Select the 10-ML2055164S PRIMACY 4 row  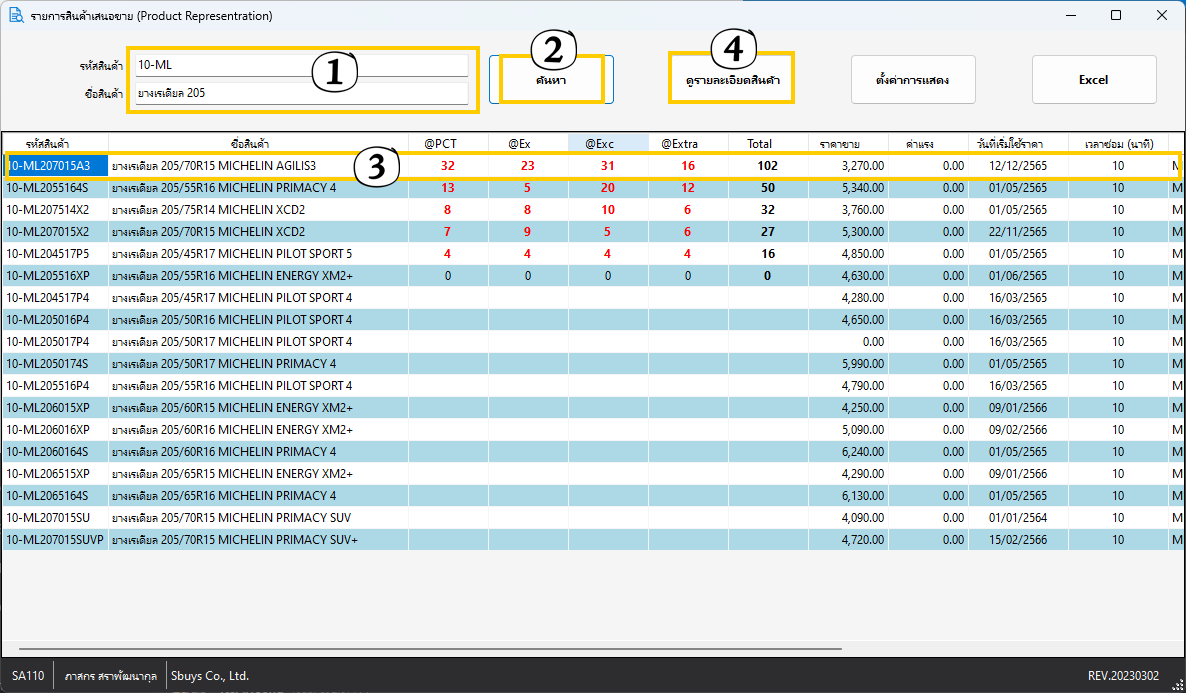(x=260, y=188)
